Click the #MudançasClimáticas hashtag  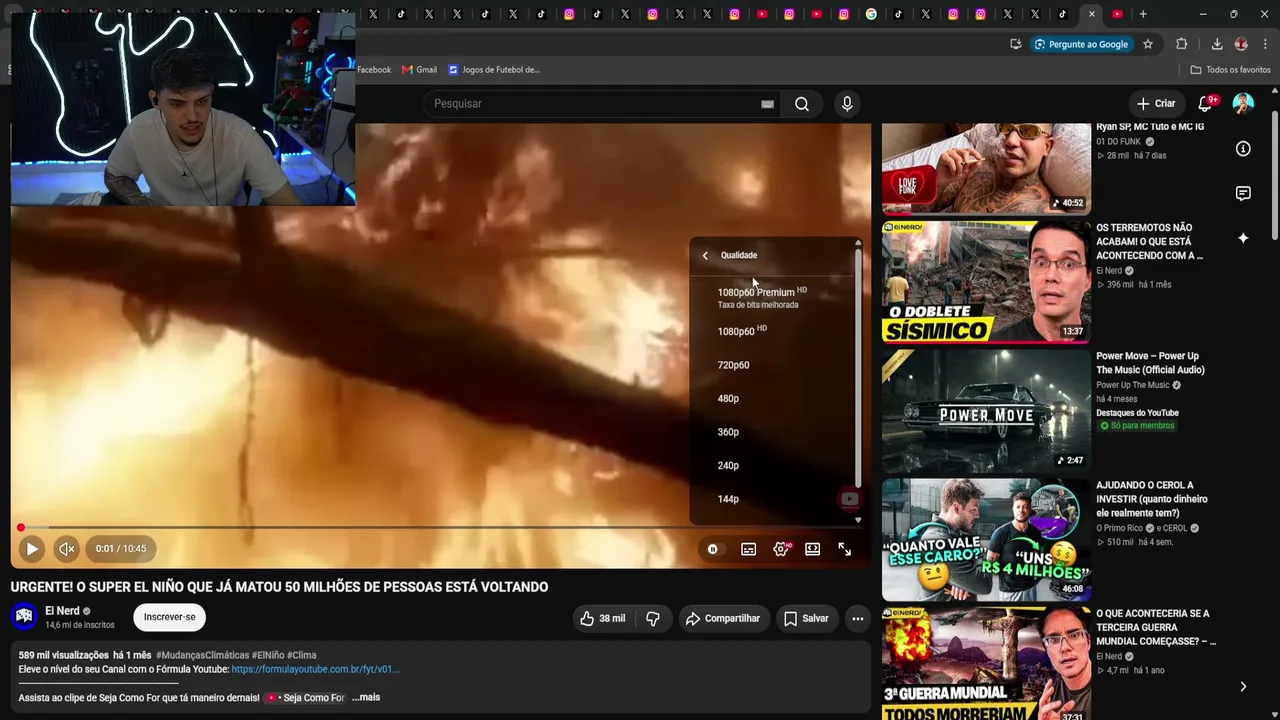pyautogui.click(x=202, y=655)
